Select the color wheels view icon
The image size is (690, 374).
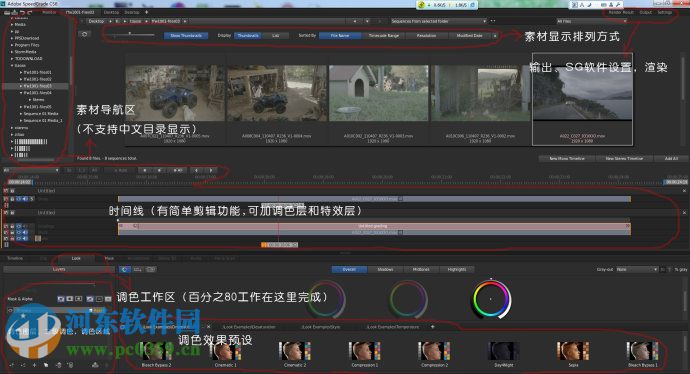(x=125, y=269)
